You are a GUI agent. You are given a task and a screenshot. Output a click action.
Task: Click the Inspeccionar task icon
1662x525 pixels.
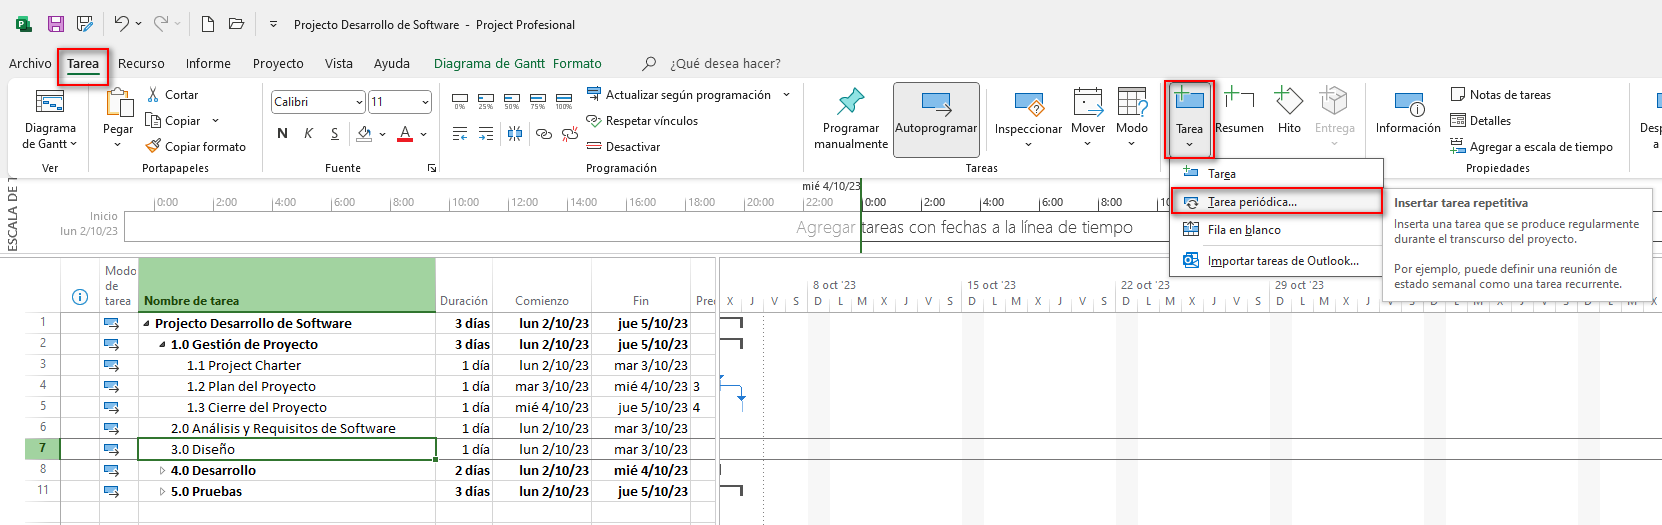pos(1028,104)
